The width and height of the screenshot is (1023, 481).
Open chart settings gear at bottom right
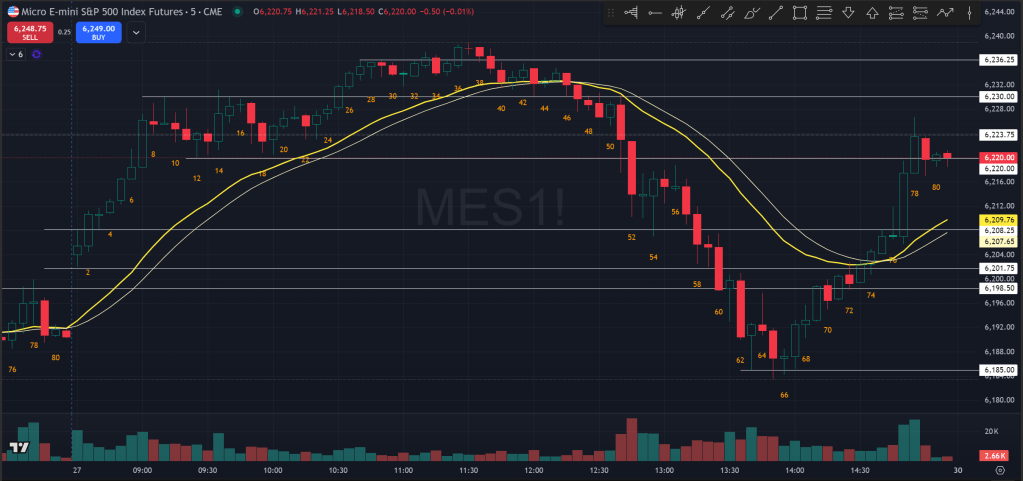999,469
